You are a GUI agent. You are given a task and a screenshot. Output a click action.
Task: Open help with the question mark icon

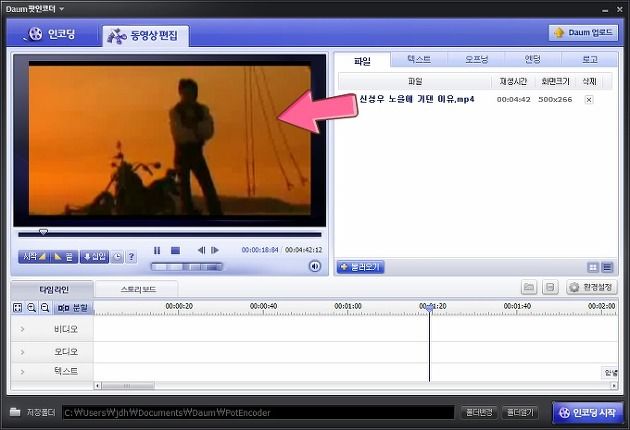131,257
